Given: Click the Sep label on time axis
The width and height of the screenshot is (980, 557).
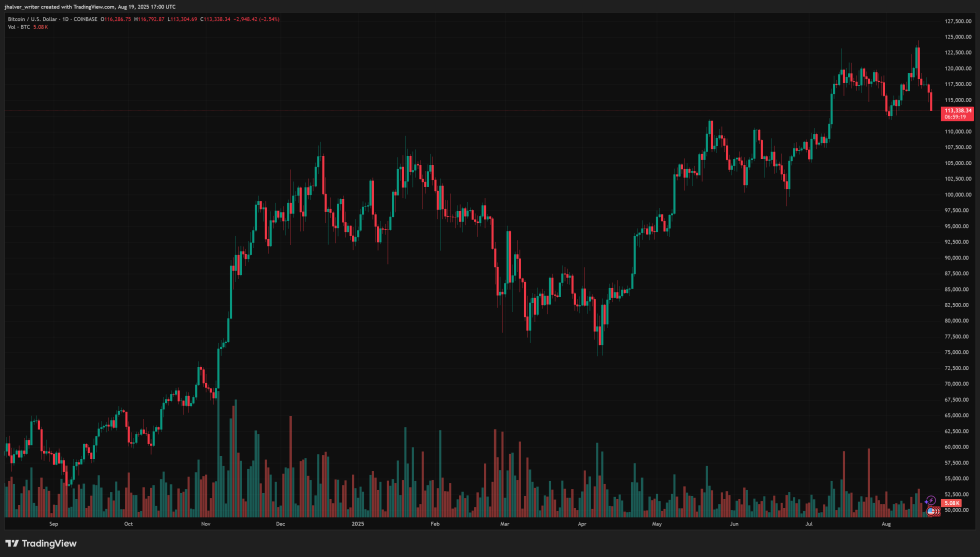Looking at the screenshot, I should [53, 523].
